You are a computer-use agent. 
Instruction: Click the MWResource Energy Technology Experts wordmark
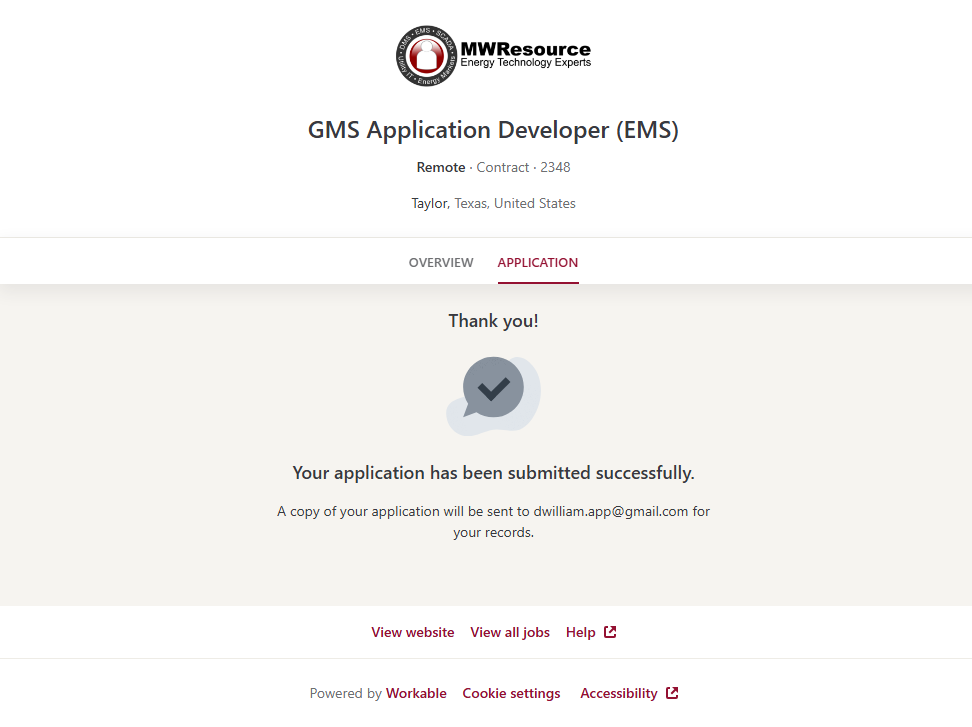tap(525, 55)
